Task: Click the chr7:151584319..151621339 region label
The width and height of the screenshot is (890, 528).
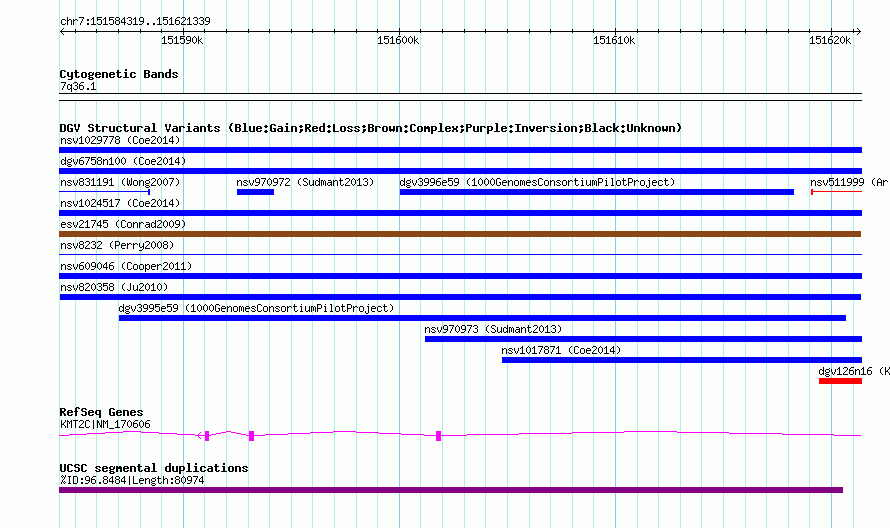Action: 135,22
